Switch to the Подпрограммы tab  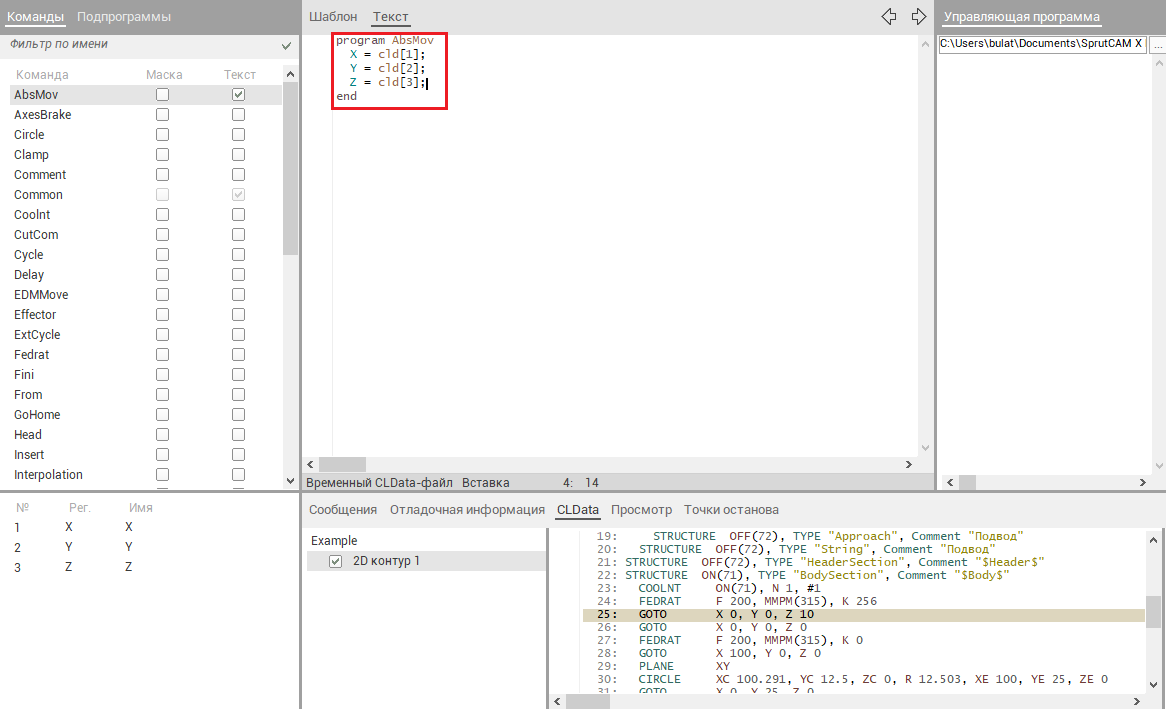click(124, 17)
